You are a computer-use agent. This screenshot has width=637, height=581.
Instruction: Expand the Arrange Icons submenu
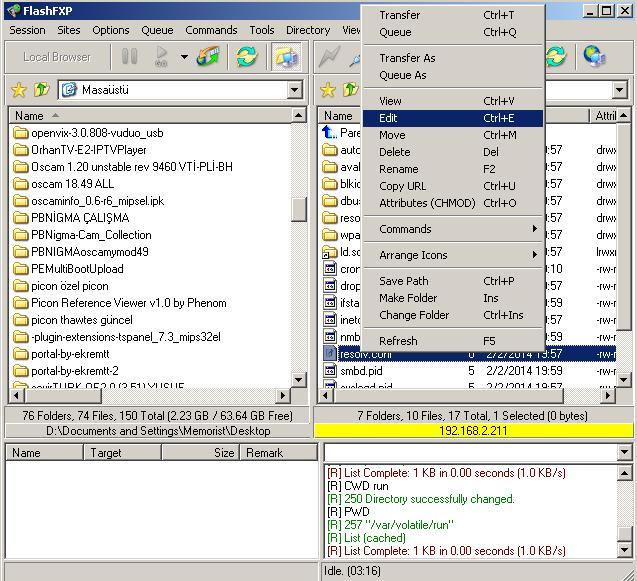tap(453, 255)
